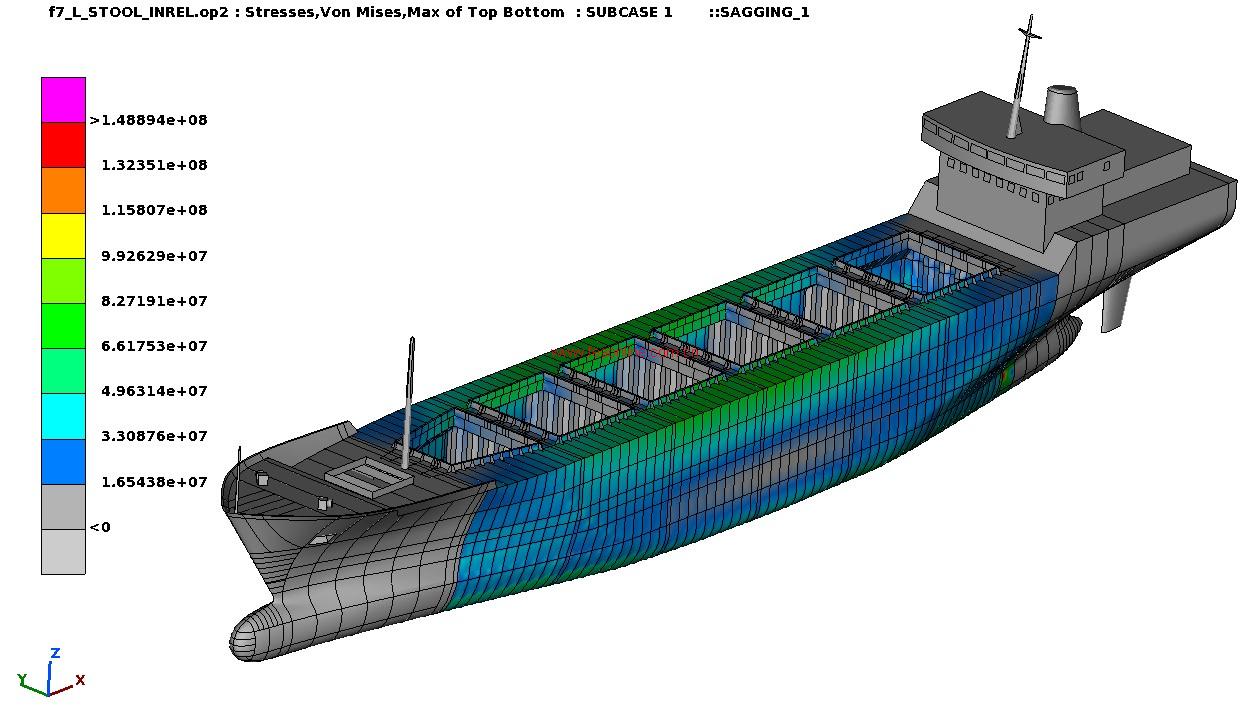Click the blue legend color band
This screenshot has height=714, width=1252.
(63, 461)
